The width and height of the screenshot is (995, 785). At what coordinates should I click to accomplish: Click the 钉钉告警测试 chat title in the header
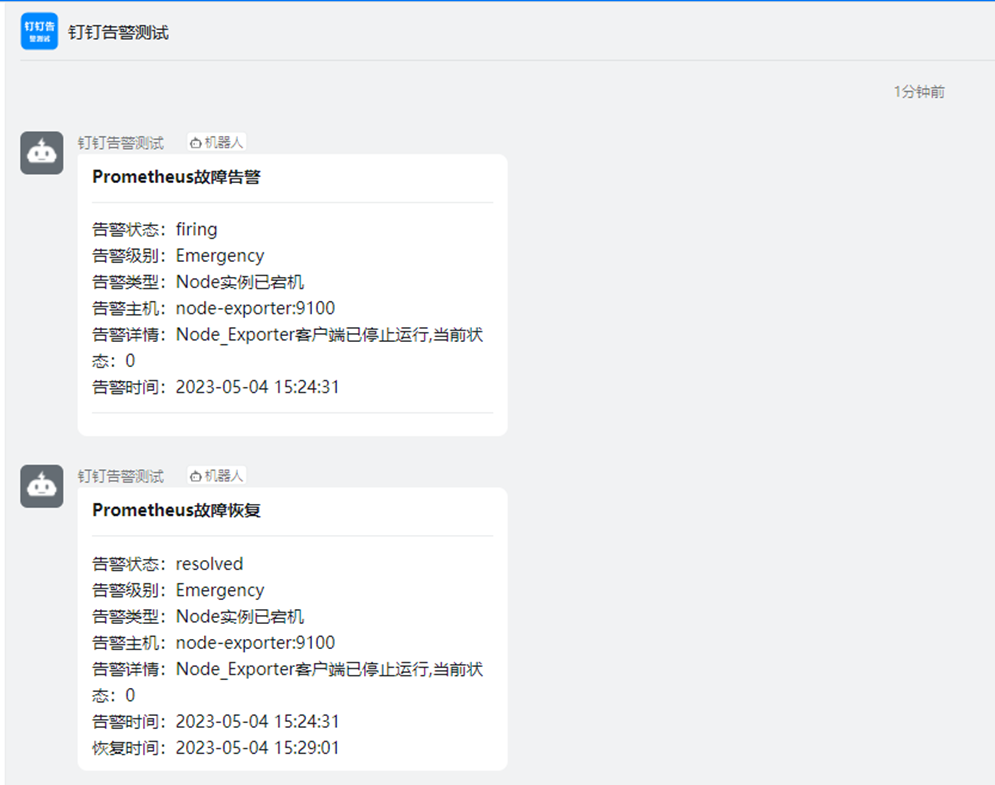pos(119,32)
